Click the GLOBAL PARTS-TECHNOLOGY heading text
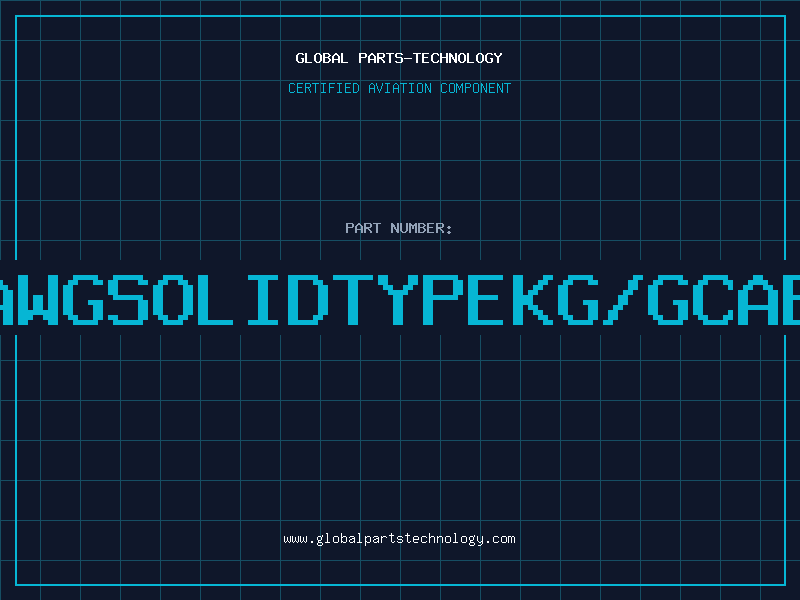 [x=399, y=58]
